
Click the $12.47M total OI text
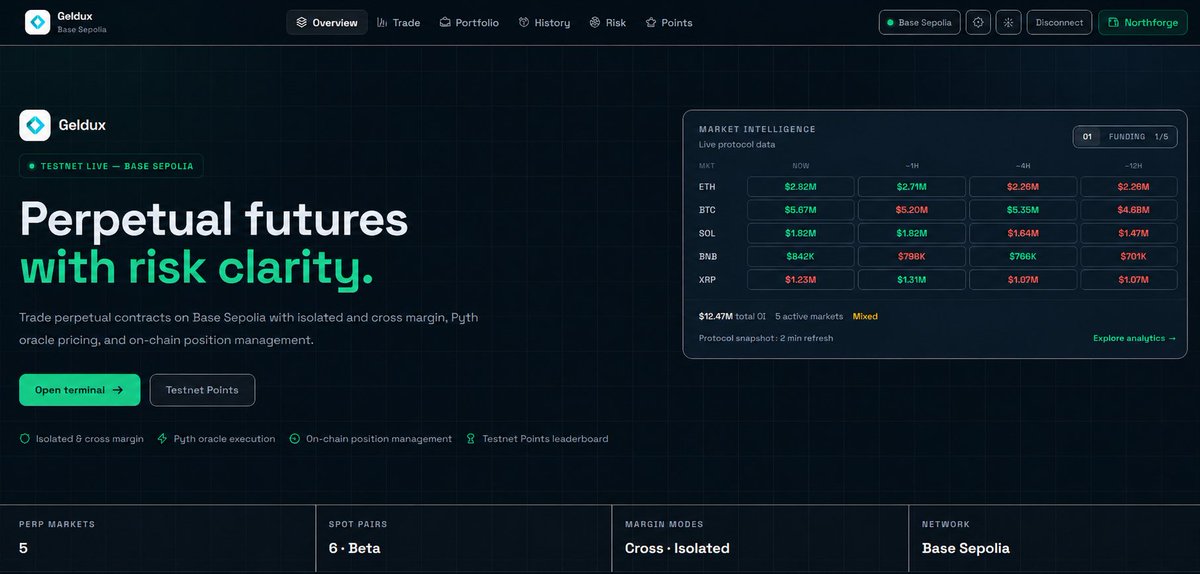(731, 316)
